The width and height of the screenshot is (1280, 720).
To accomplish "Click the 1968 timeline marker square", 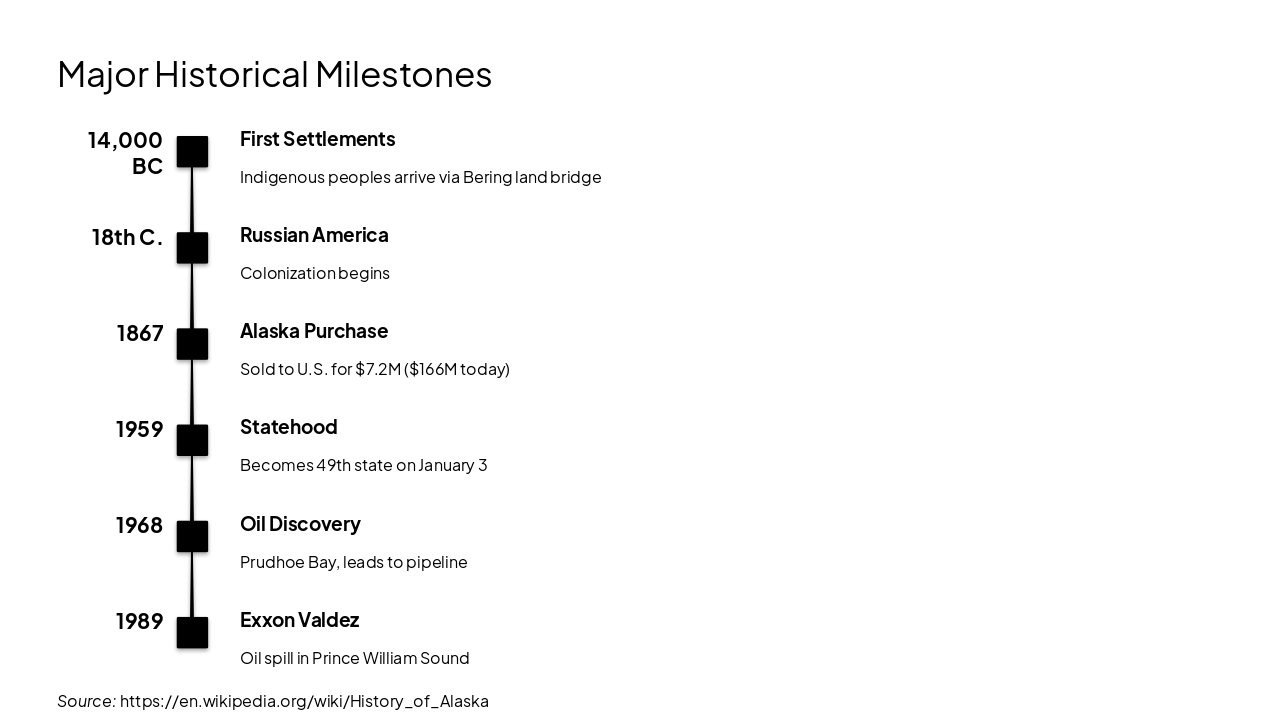I will pyautogui.click(x=192, y=536).
